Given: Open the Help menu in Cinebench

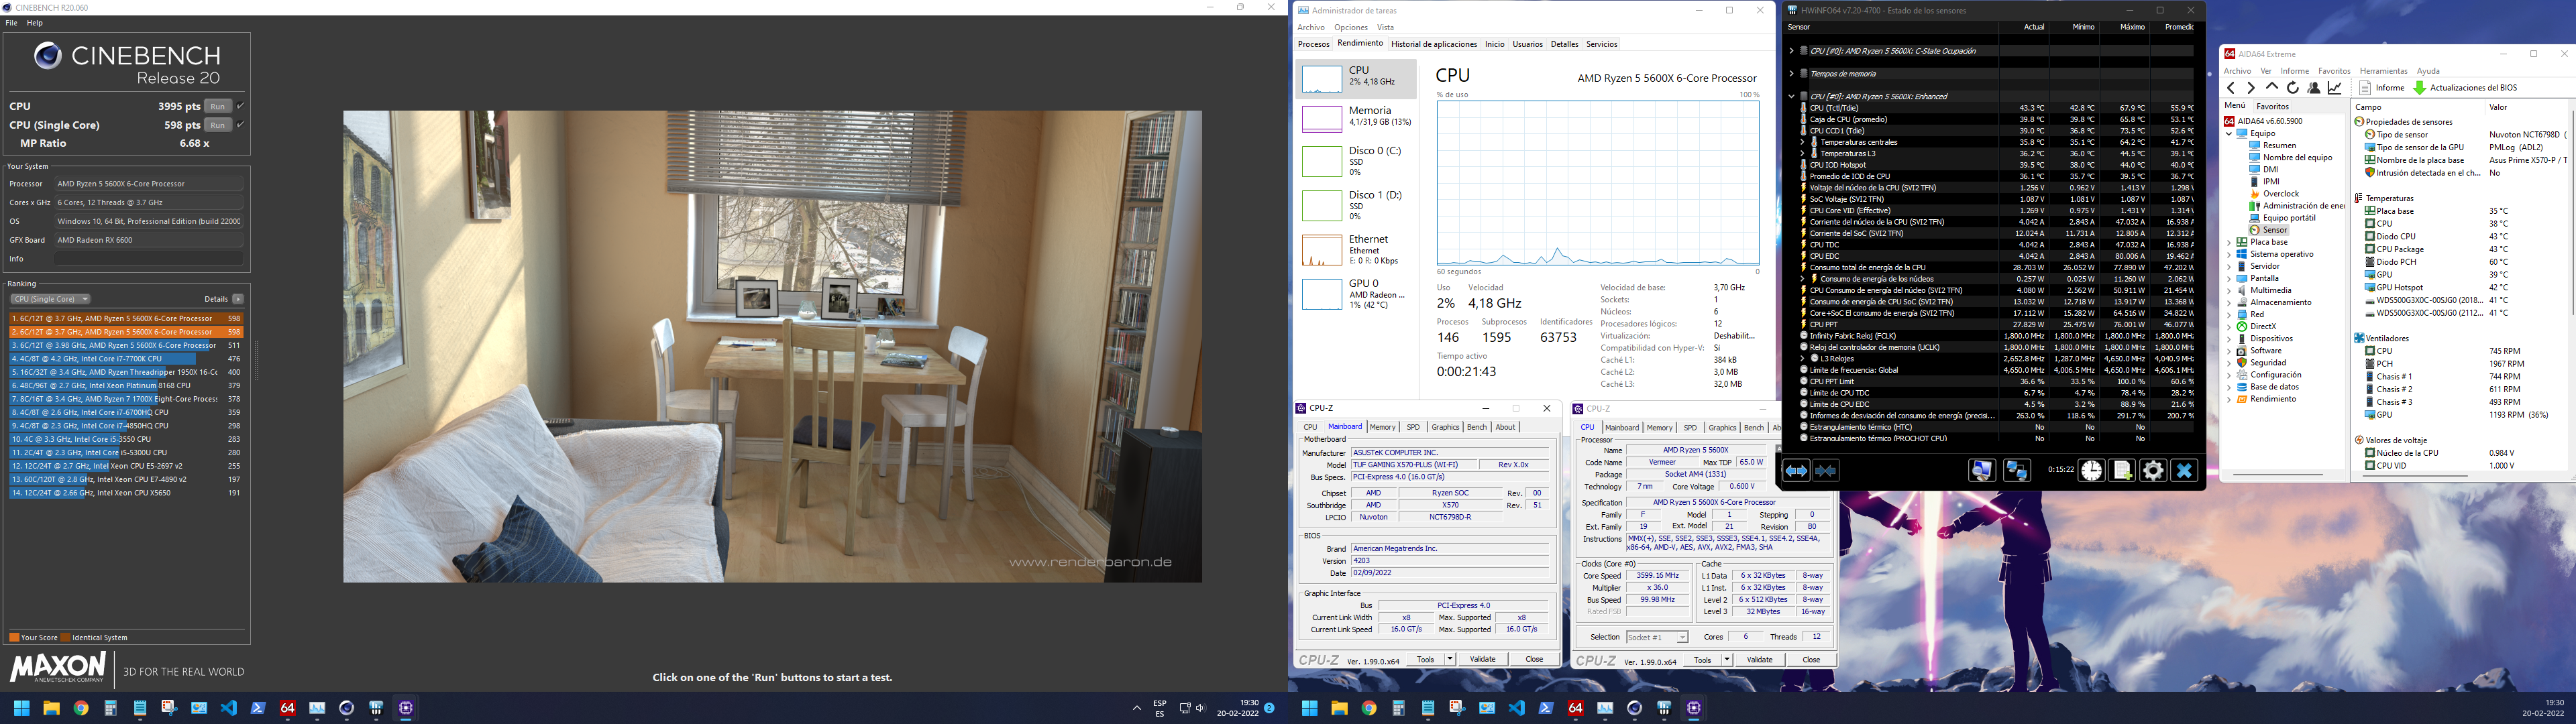Looking at the screenshot, I should tap(35, 23).
